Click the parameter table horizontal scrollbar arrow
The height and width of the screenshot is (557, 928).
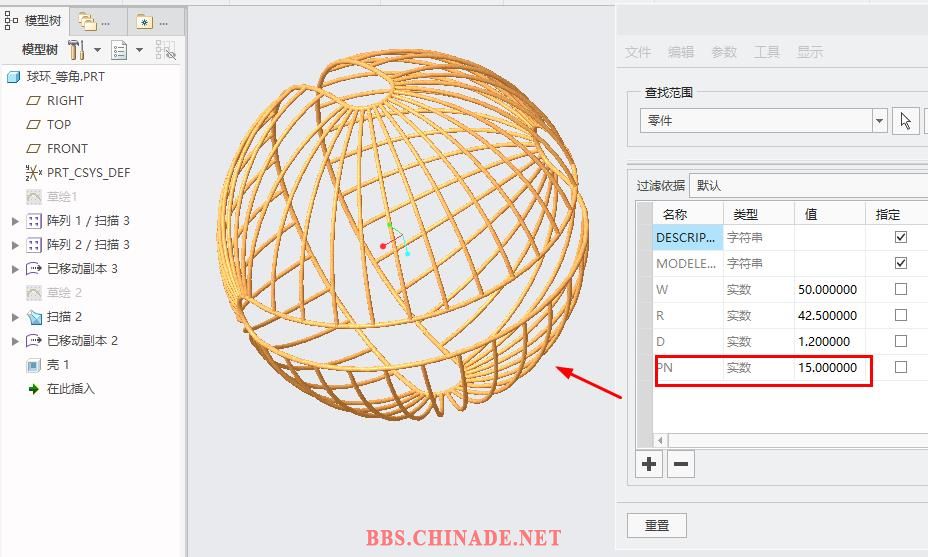(660, 440)
